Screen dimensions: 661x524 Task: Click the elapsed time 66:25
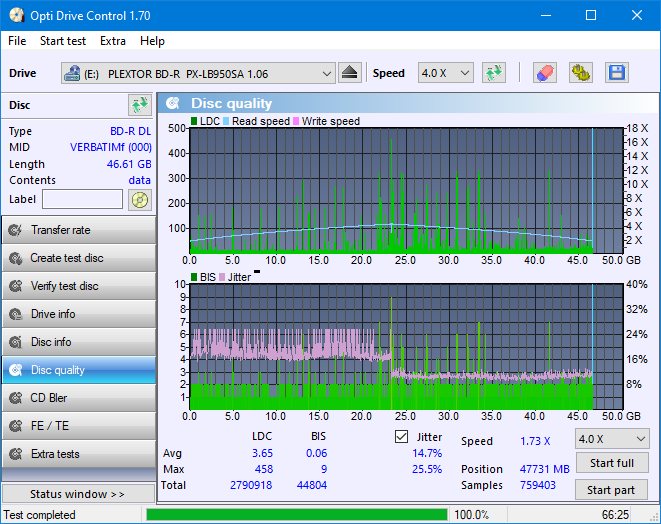615,515
